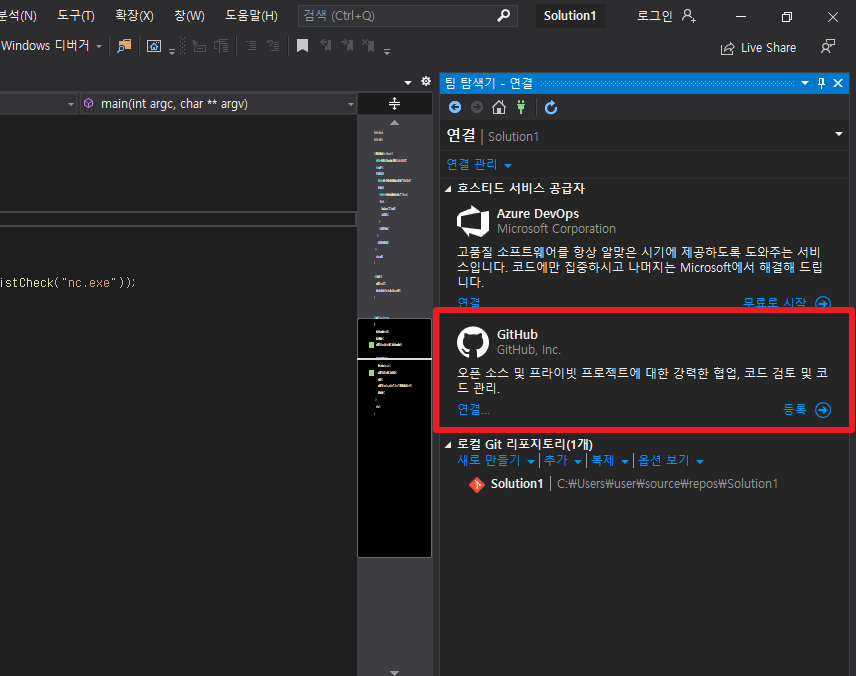This screenshot has height=676, width=856.
Task: Close the Team Explorer panel
Action: coord(838,83)
